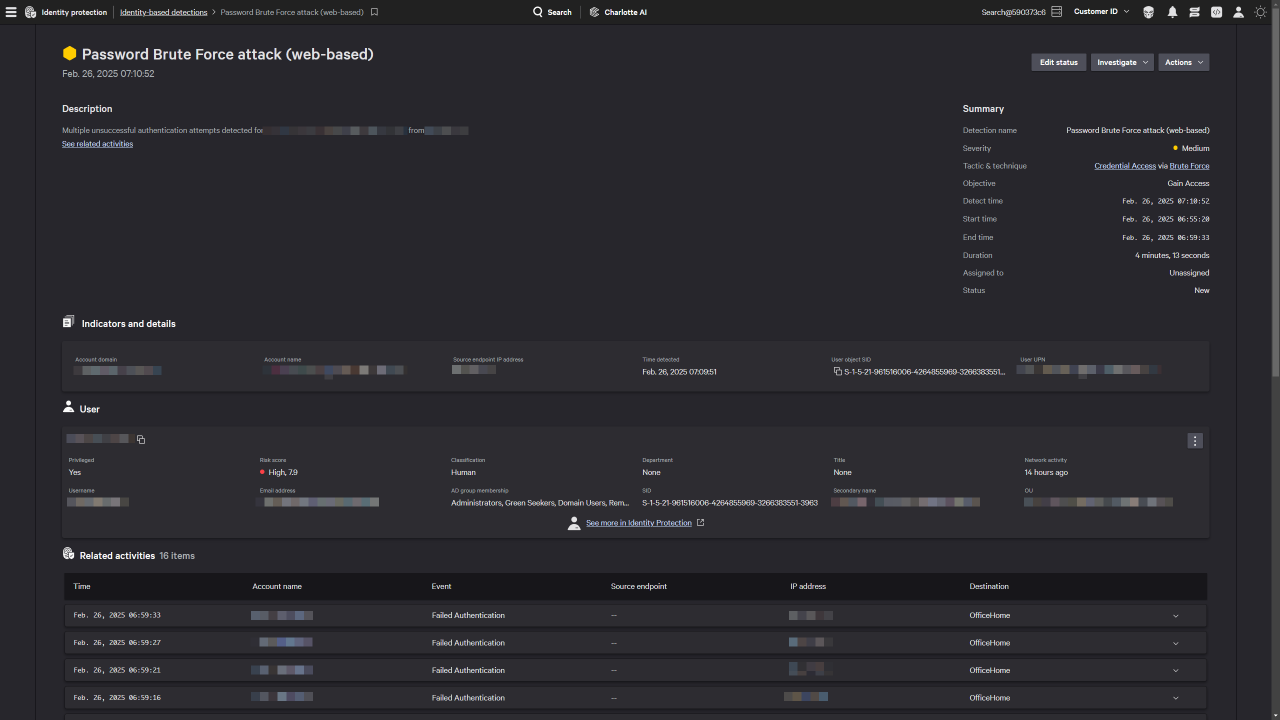
Task: Click the 06:59:21 timestamp cell
Action: (x=117, y=671)
